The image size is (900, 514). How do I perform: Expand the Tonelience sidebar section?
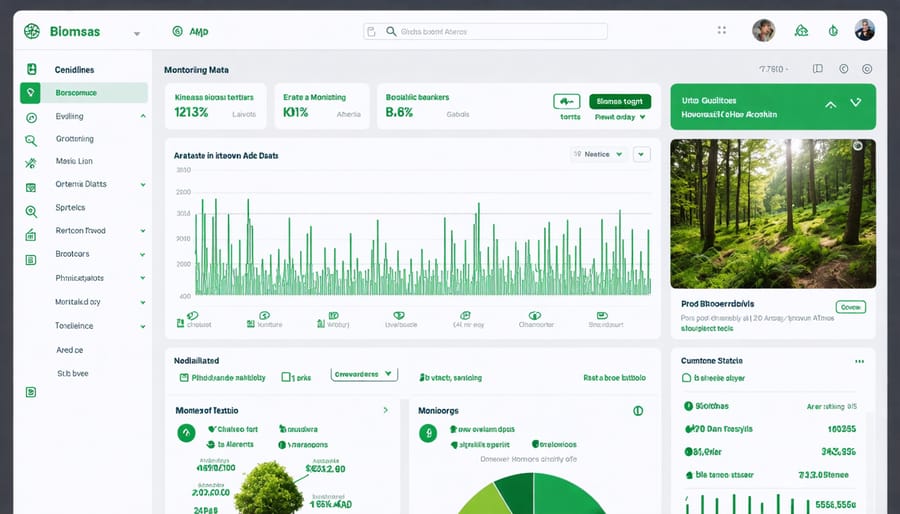[143, 326]
